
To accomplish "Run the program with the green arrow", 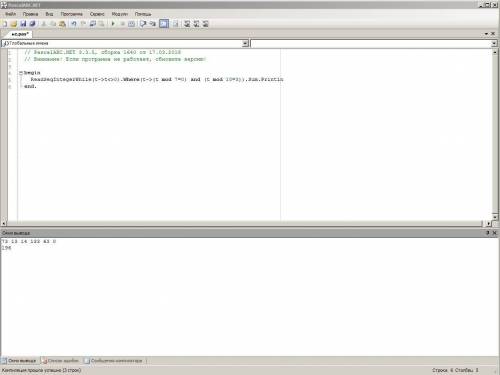I will click(113, 24).
